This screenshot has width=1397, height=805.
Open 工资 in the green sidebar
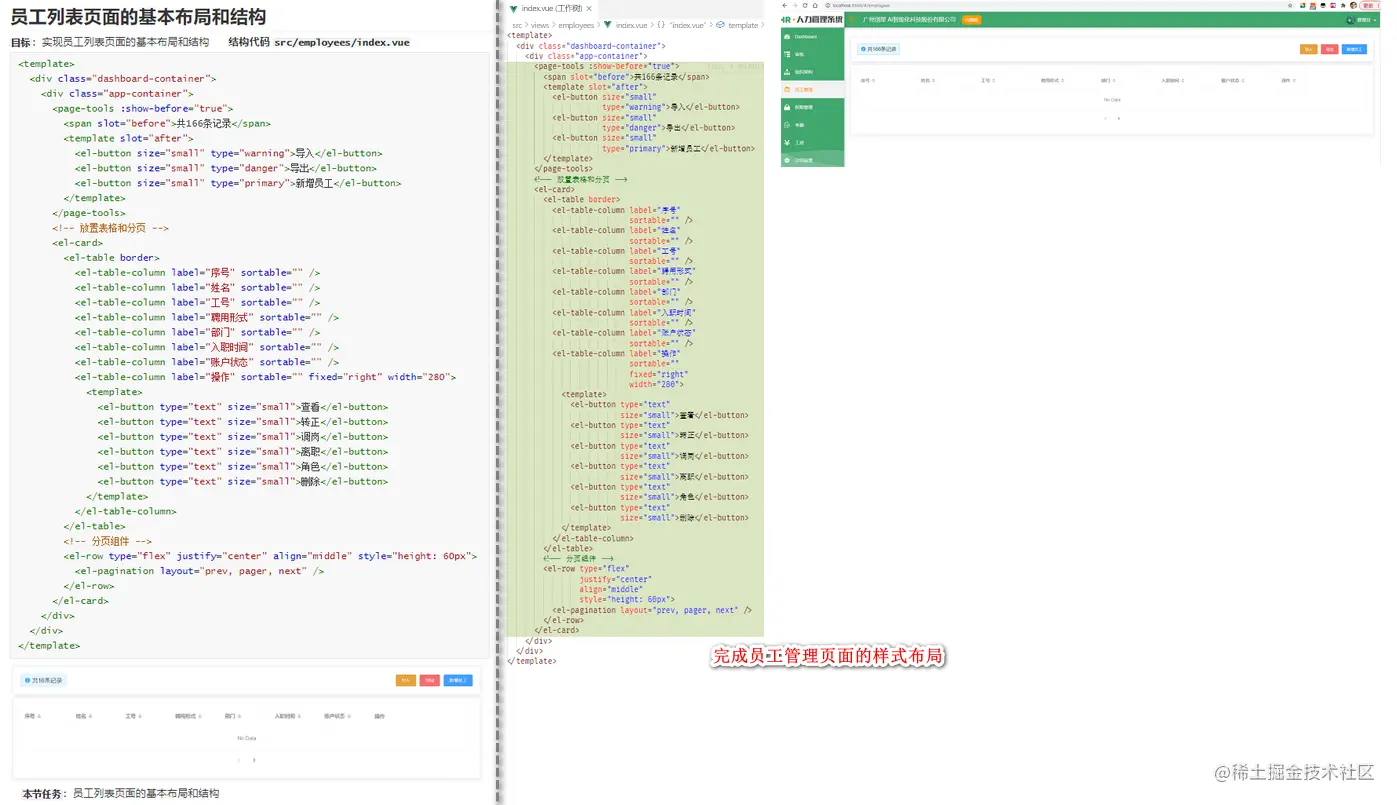(x=812, y=143)
